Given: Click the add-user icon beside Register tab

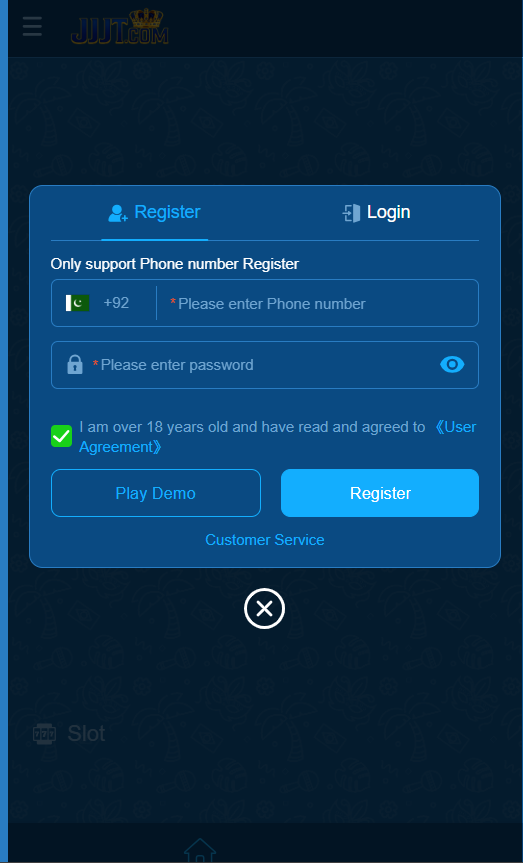Looking at the screenshot, I should [x=118, y=213].
